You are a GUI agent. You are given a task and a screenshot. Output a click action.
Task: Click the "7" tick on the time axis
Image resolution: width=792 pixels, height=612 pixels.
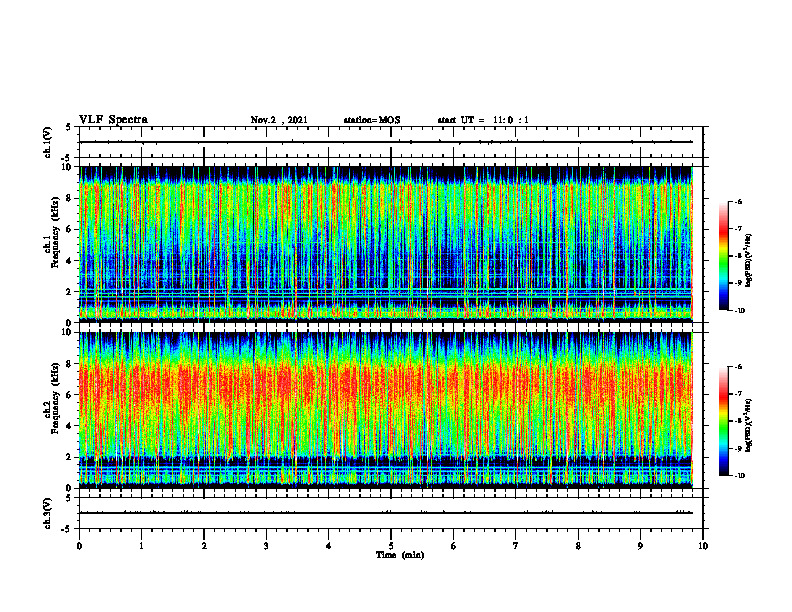point(516,546)
